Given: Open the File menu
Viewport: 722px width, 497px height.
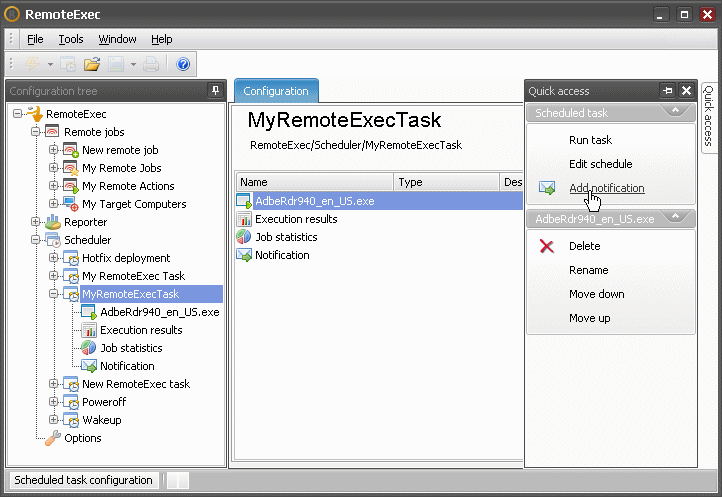Looking at the screenshot, I should click(35, 39).
